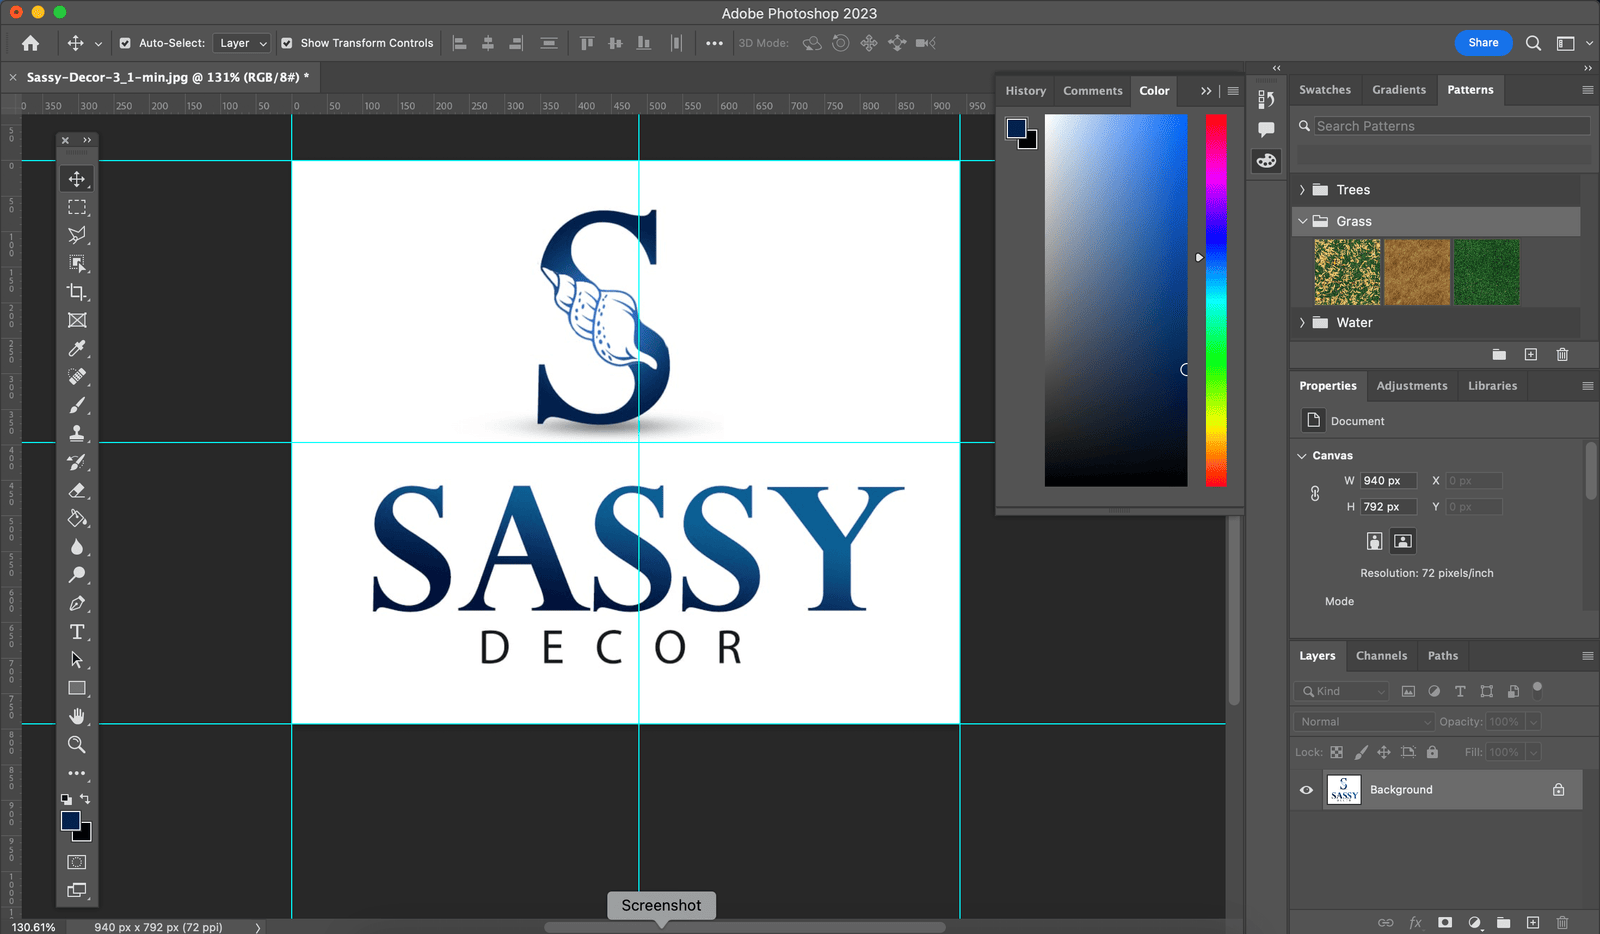Toggle the Auto-Select checkbox
Image resolution: width=1600 pixels, height=934 pixels.
pyautogui.click(x=125, y=43)
